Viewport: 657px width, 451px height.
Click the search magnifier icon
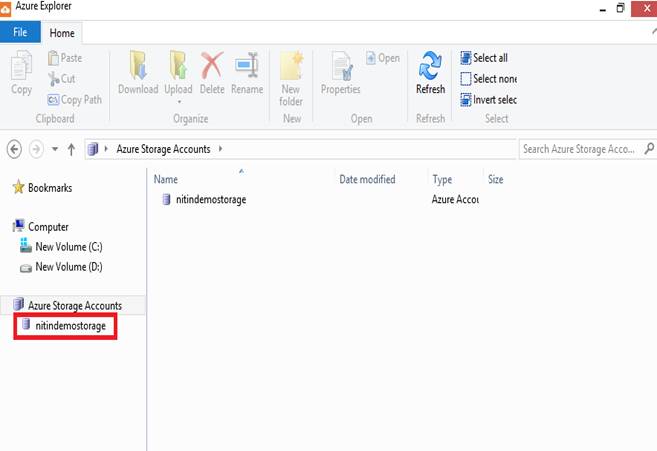[649, 148]
